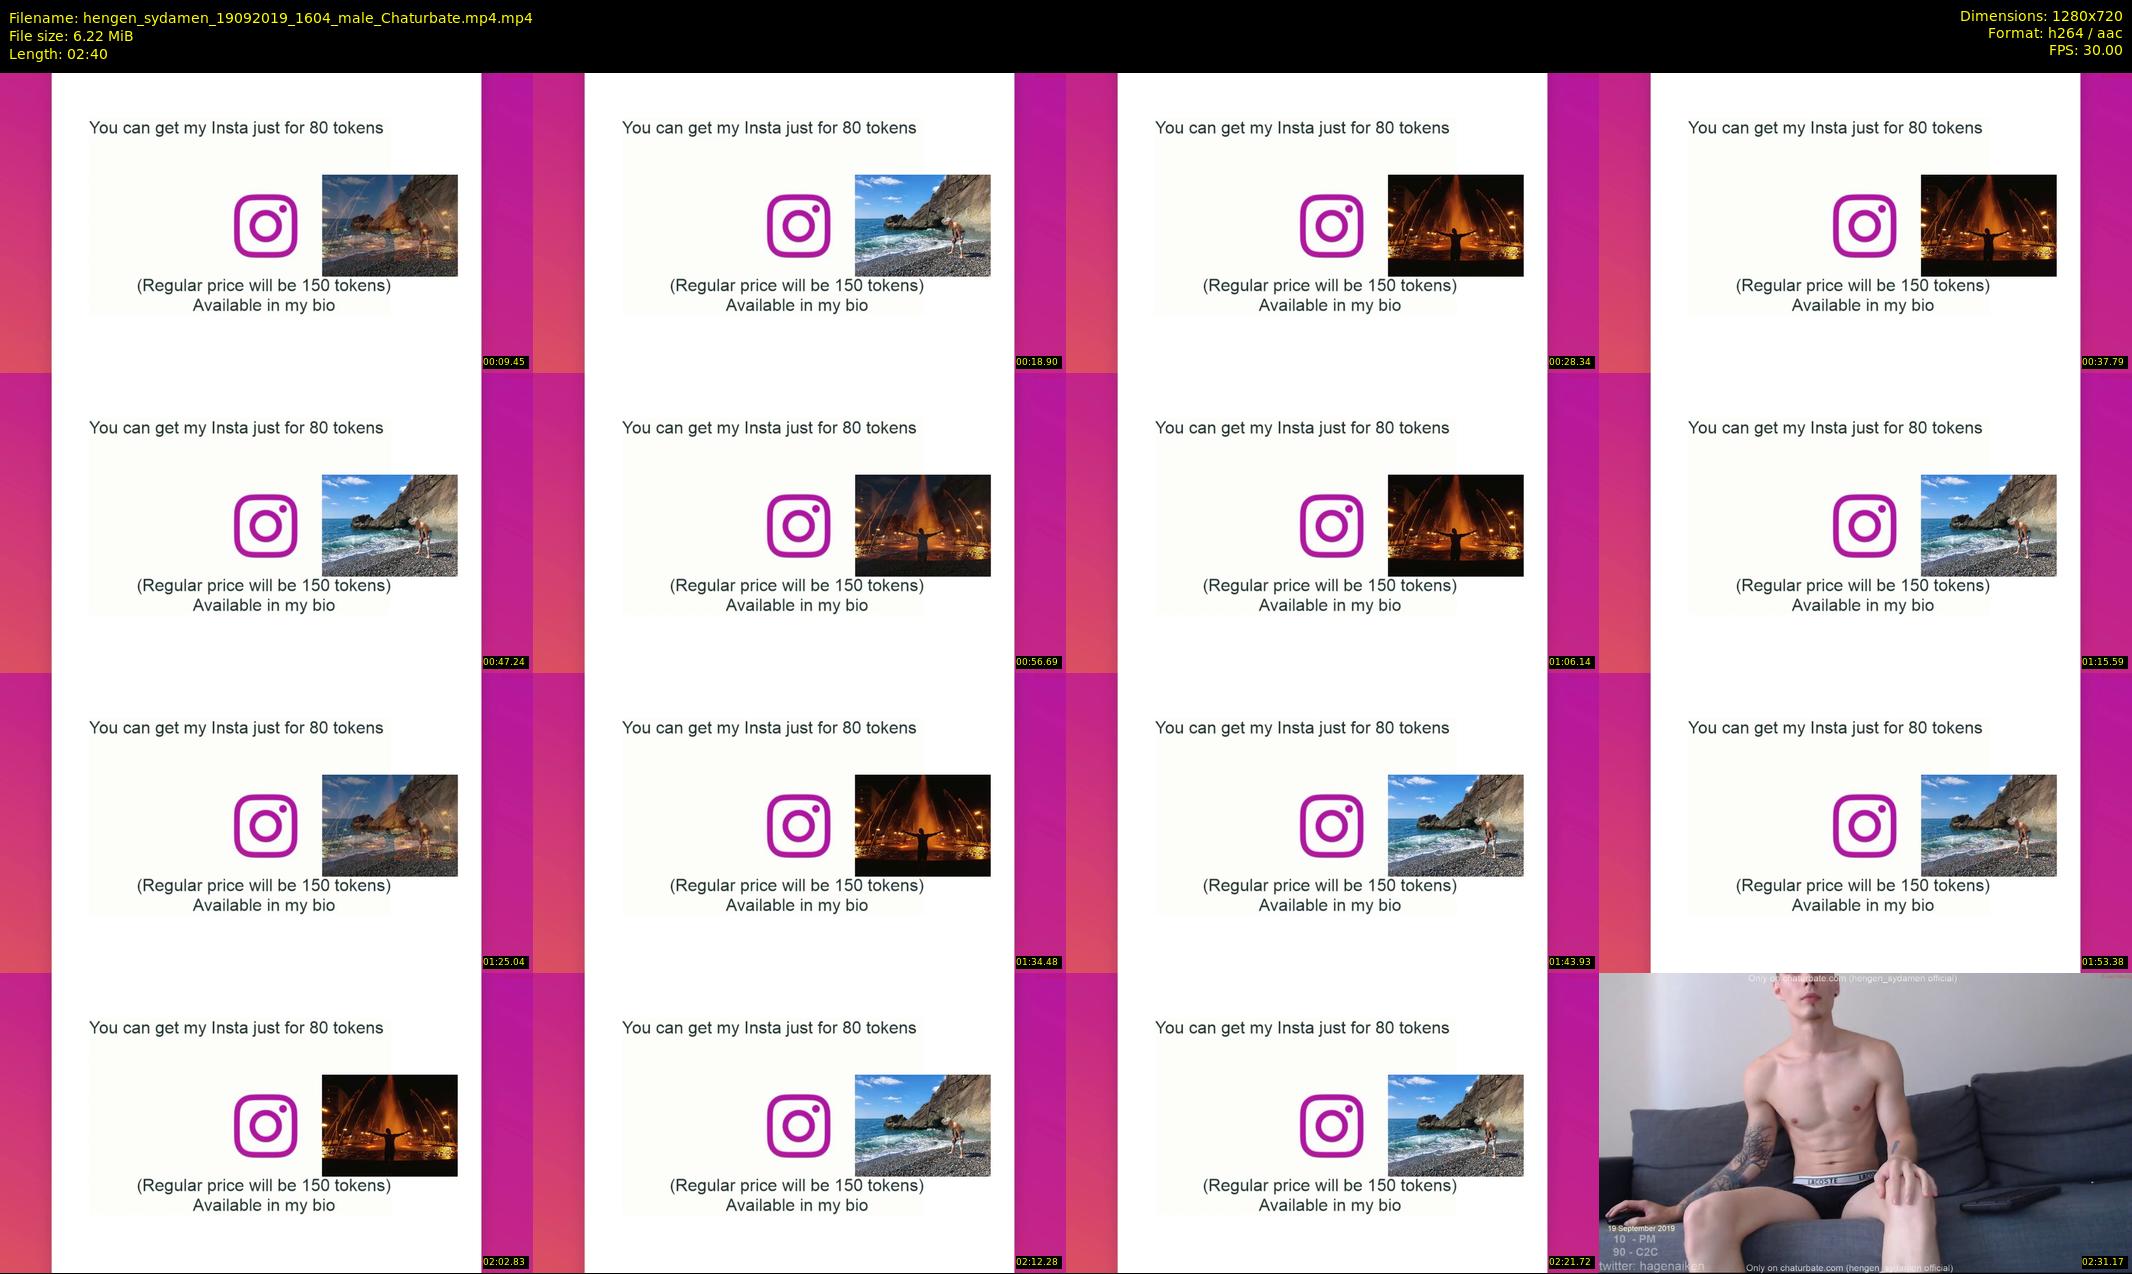Screen dimensions: 2132x1274
Task: Select the 'Dimensions: 1280x720' header text
Action: click(2041, 16)
